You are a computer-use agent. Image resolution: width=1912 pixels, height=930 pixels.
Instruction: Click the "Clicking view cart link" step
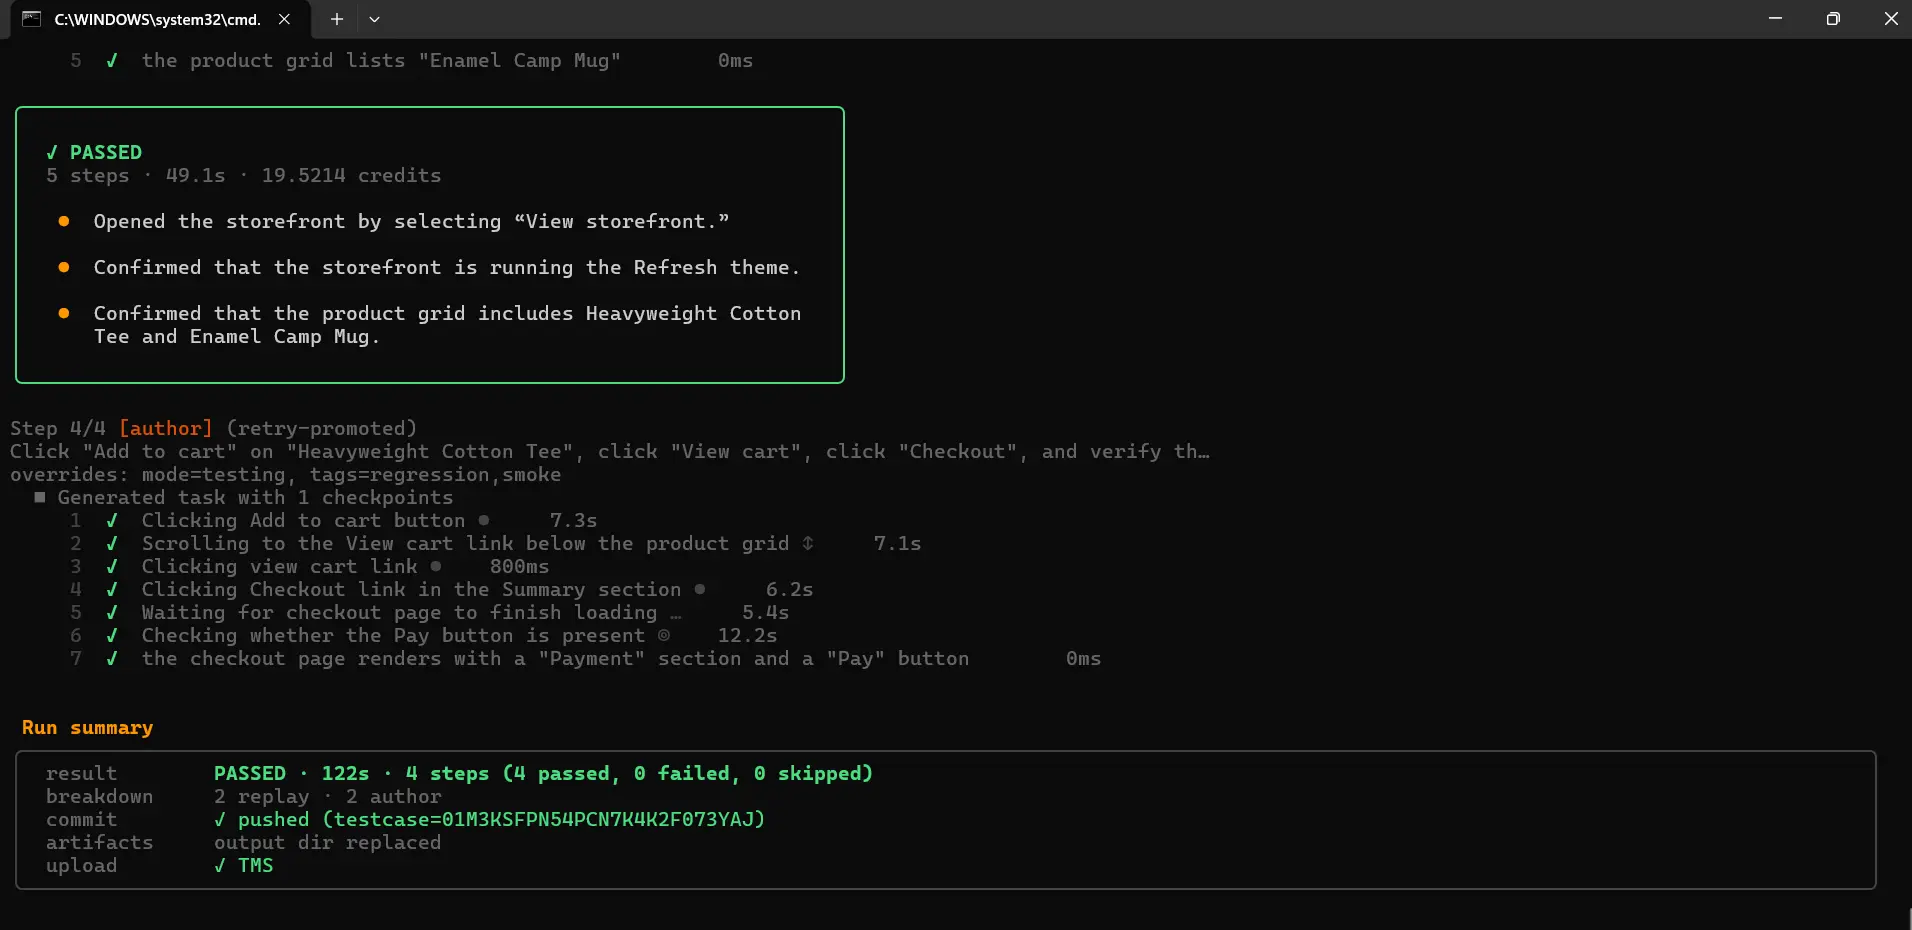pos(279,566)
